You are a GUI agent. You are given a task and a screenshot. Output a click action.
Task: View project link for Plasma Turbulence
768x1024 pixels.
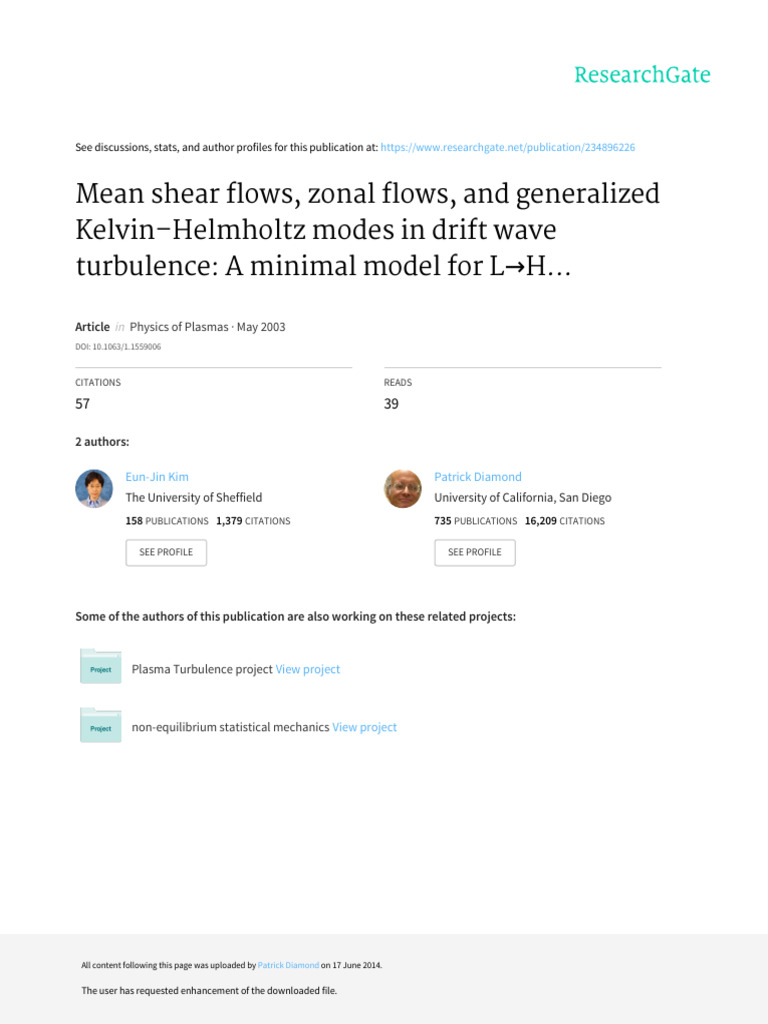point(308,669)
